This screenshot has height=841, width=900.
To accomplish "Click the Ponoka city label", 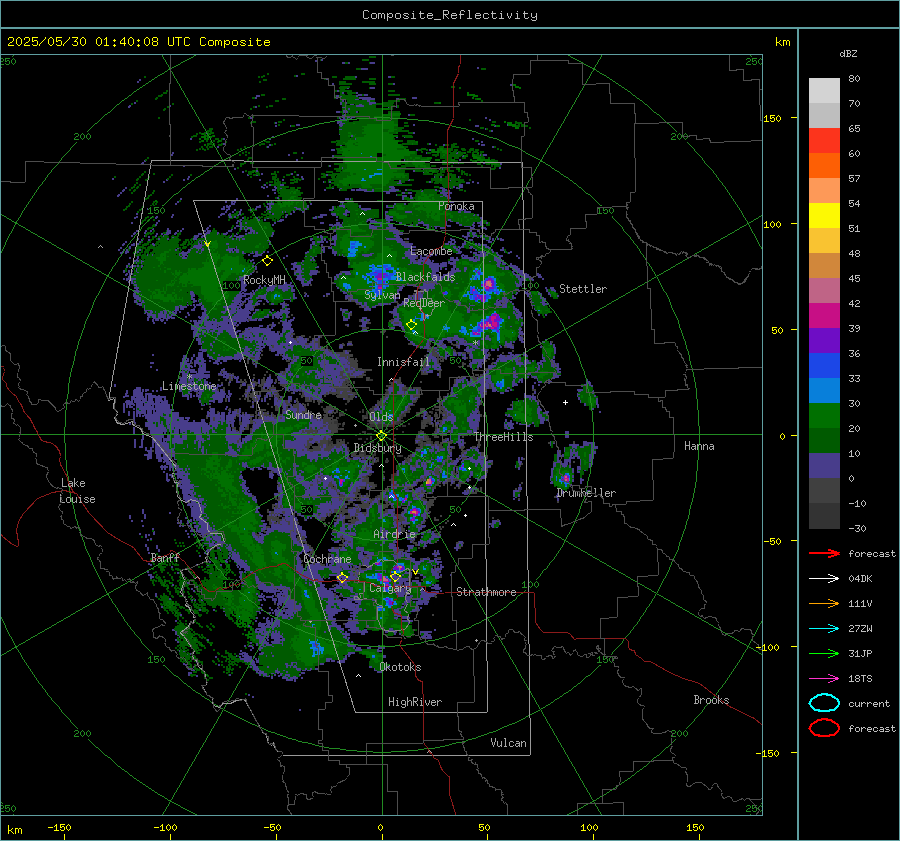I will coord(456,206).
